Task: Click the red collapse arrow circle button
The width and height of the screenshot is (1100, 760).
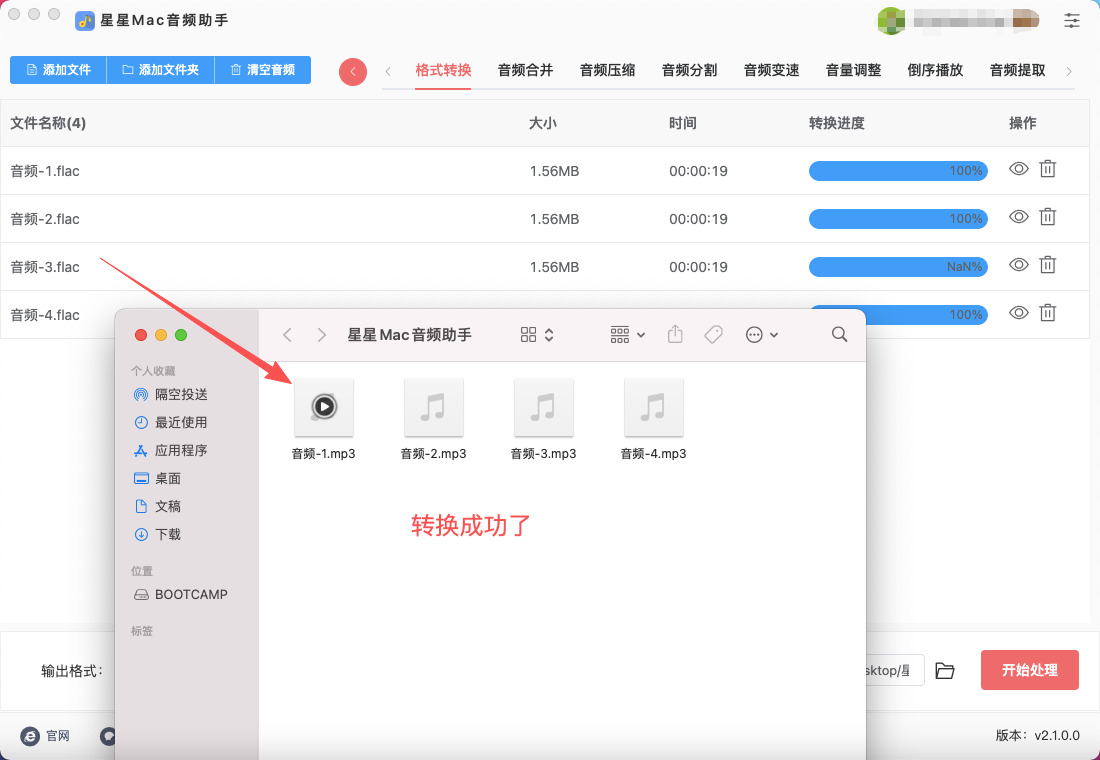Action: tap(353, 71)
